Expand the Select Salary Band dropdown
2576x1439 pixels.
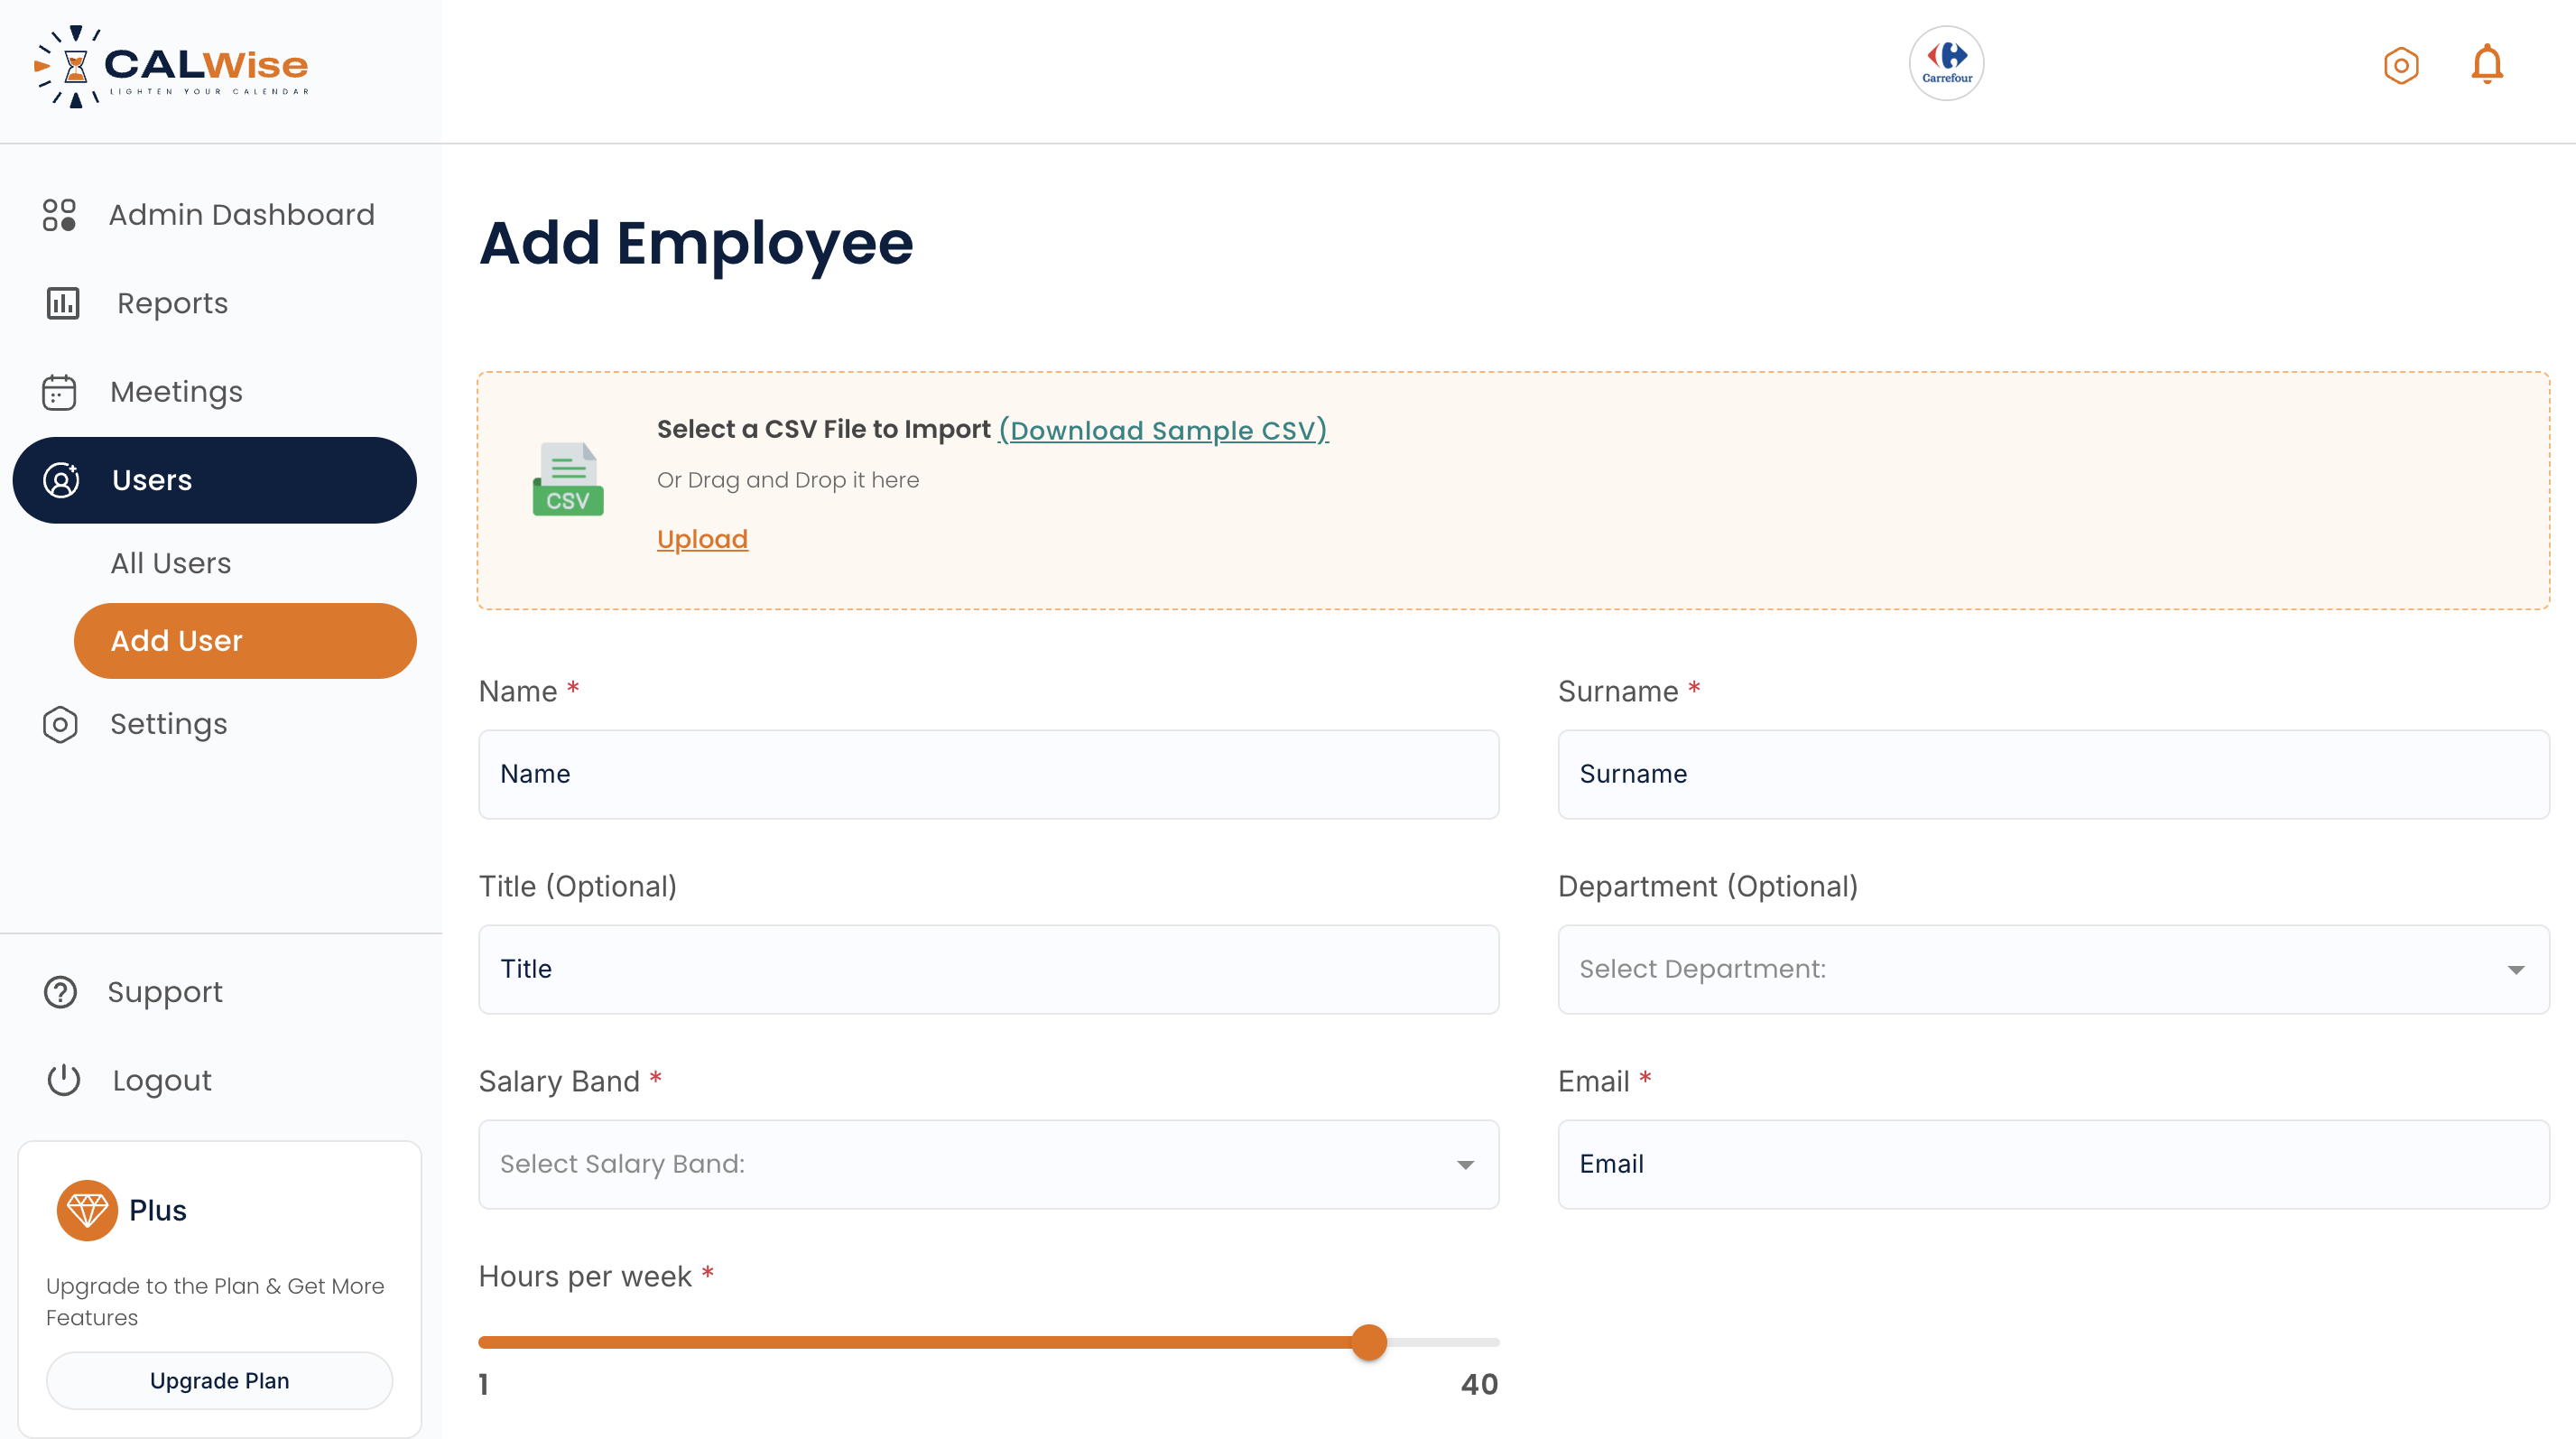point(988,1164)
